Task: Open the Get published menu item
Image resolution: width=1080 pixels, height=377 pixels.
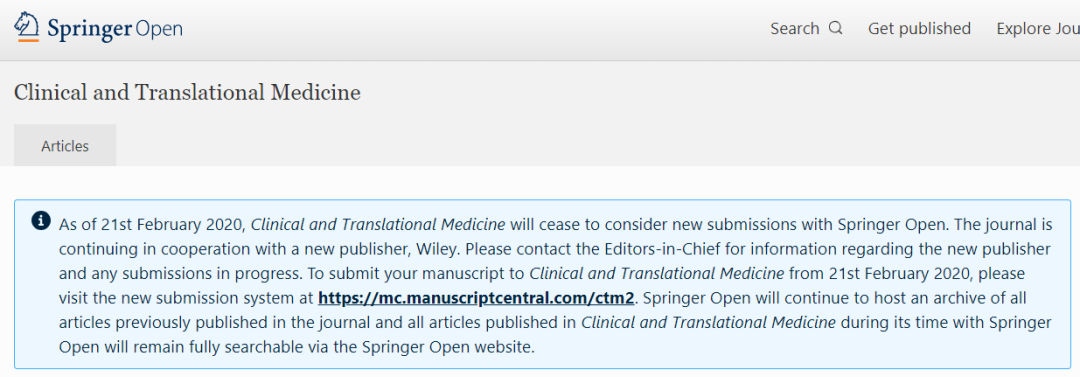Action: click(919, 28)
